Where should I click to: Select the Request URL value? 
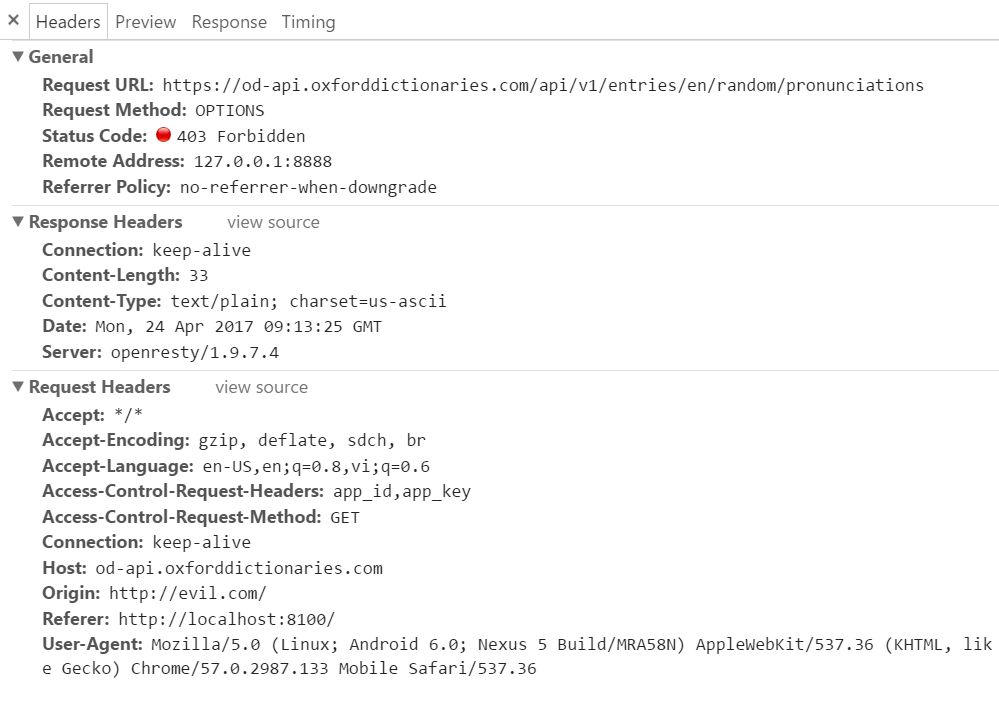(x=543, y=85)
